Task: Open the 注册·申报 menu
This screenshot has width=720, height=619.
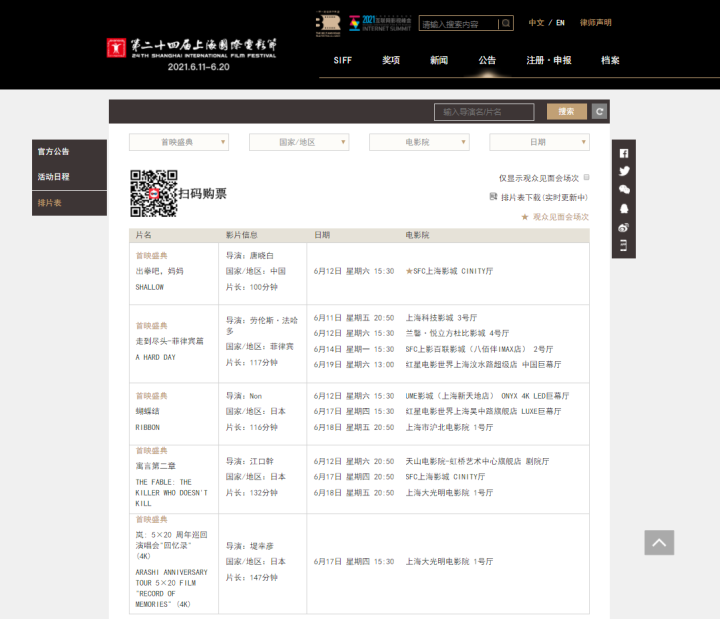Action: point(549,60)
